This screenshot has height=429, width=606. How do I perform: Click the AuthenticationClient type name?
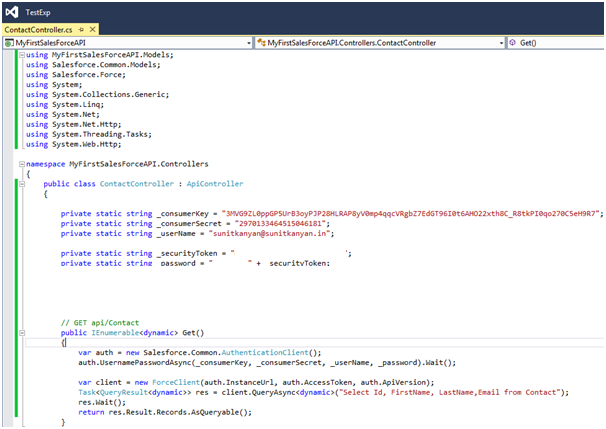pos(265,352)
